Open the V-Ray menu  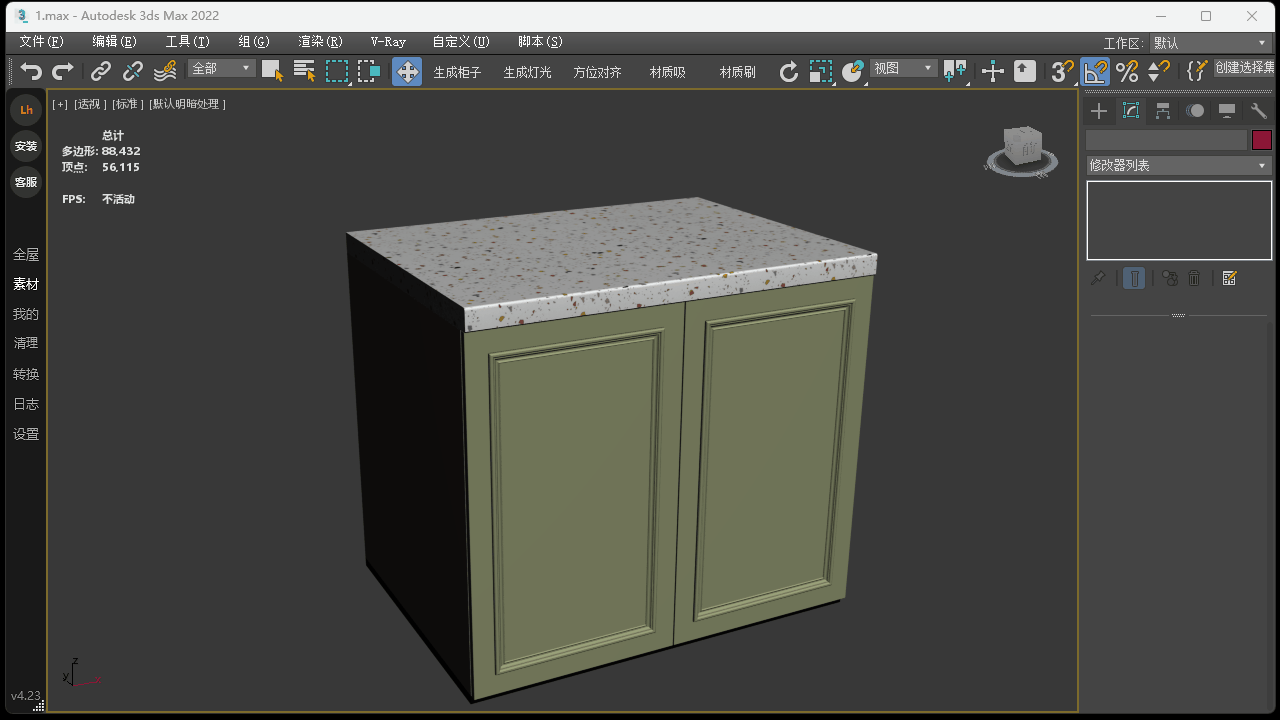(388, 42)
